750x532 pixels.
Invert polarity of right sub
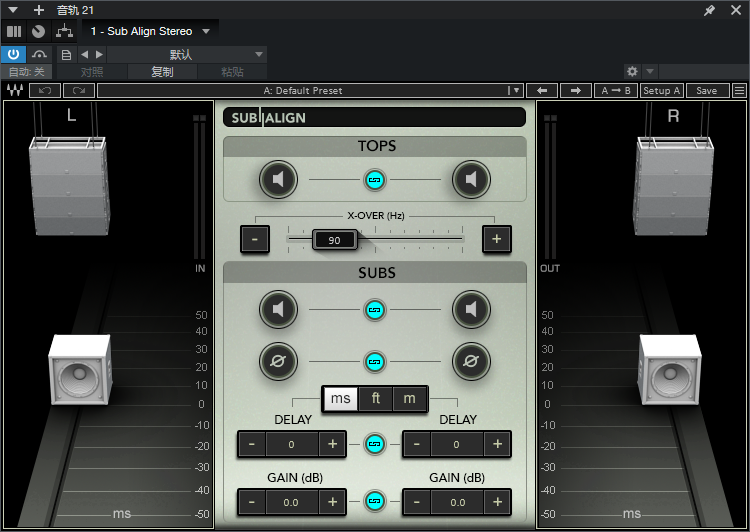point(471,361)
